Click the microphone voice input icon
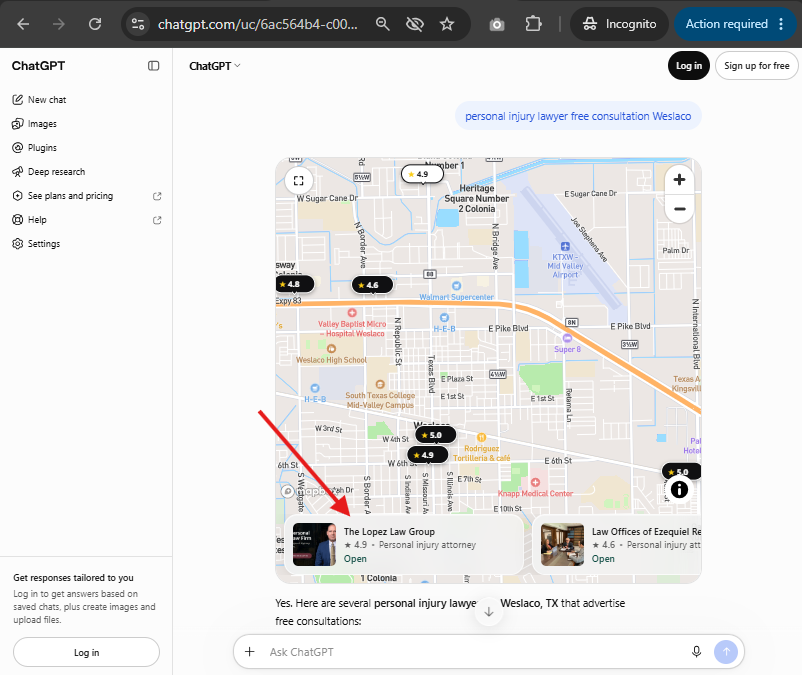802x675 pixels. pos(696,651)
